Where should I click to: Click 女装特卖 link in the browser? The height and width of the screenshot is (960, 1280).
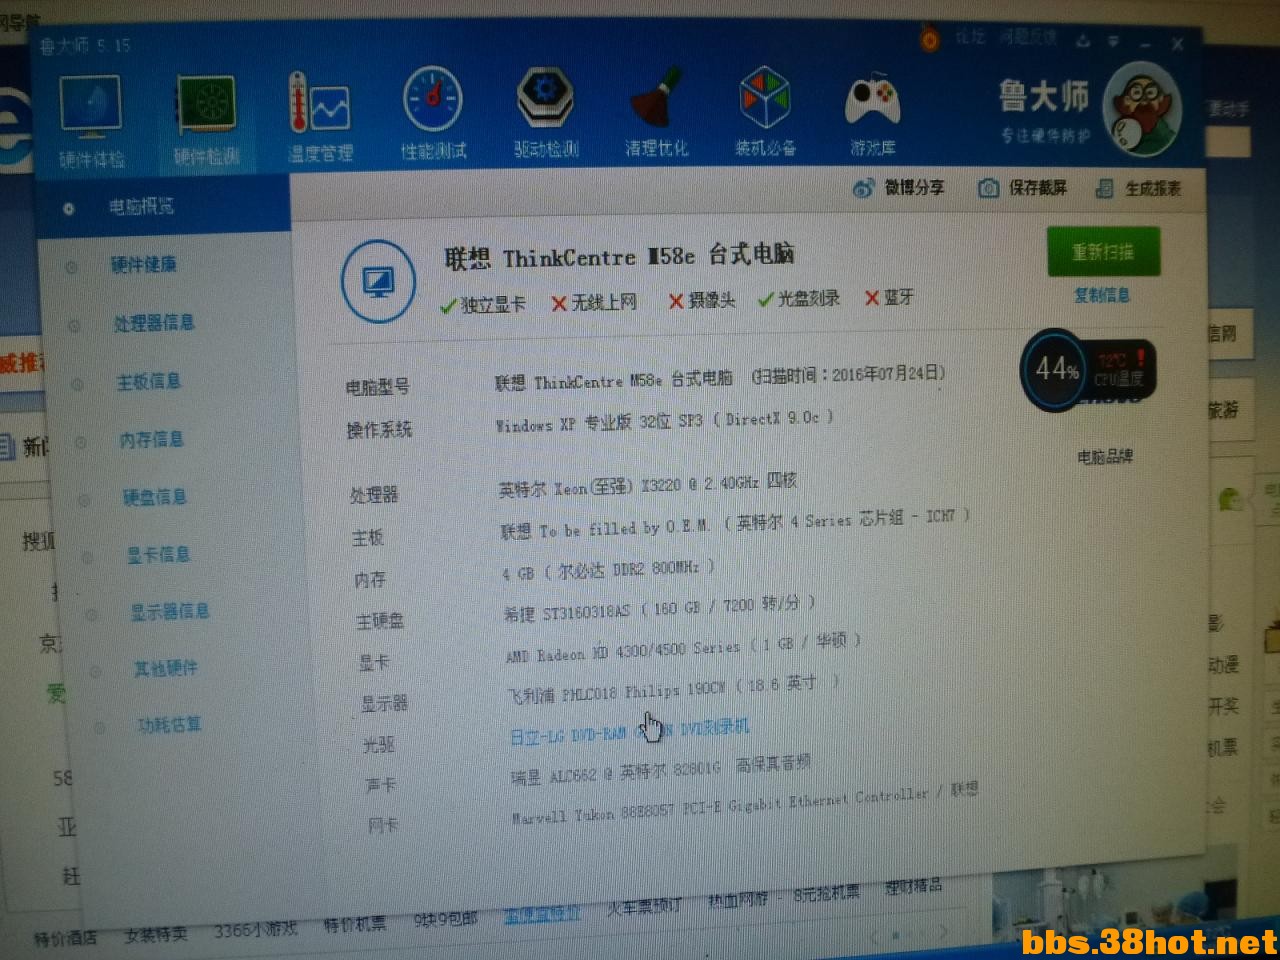tap(156, 934)
